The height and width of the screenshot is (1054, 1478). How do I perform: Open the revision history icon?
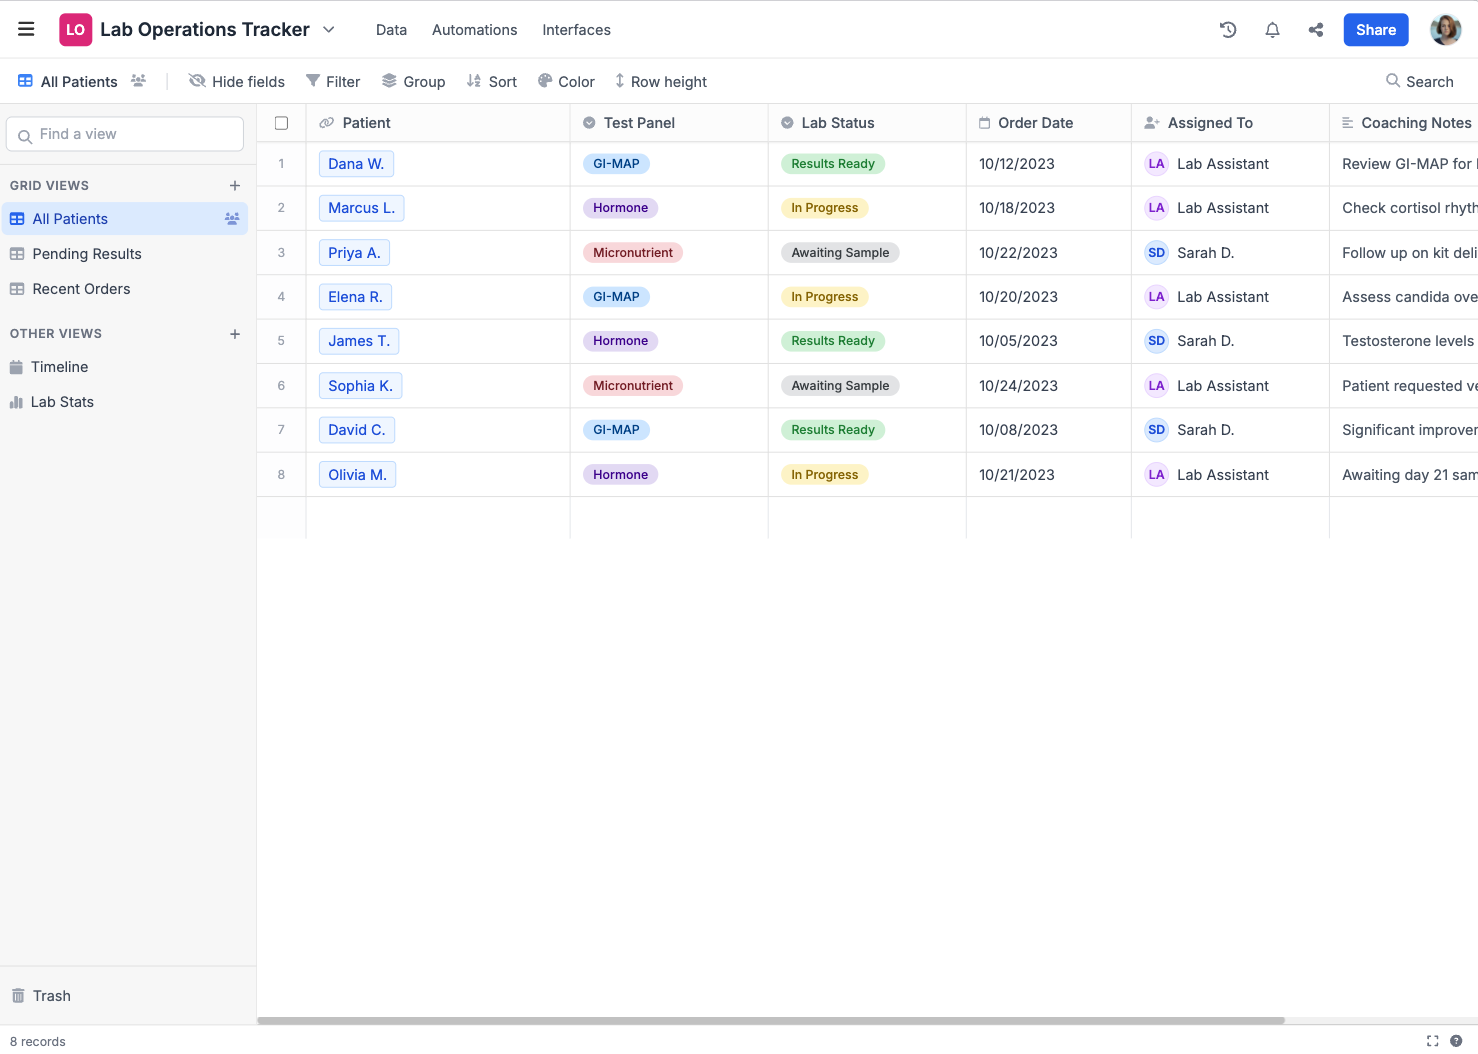point(1228,30)
